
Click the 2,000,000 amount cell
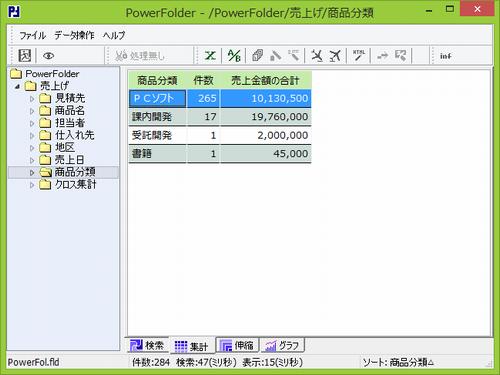click(x=266, y=135)
